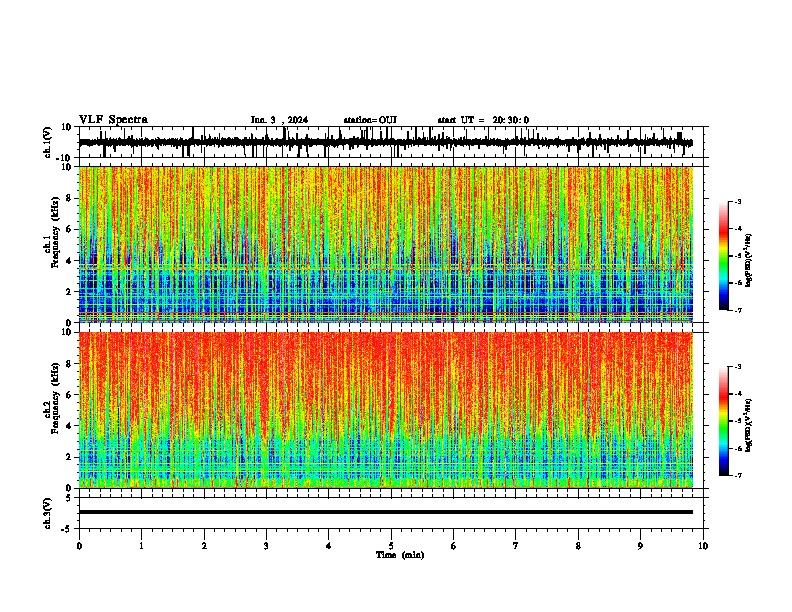Click time axis tick label "3"
This screenshot has height=612, width=792.
266,546
